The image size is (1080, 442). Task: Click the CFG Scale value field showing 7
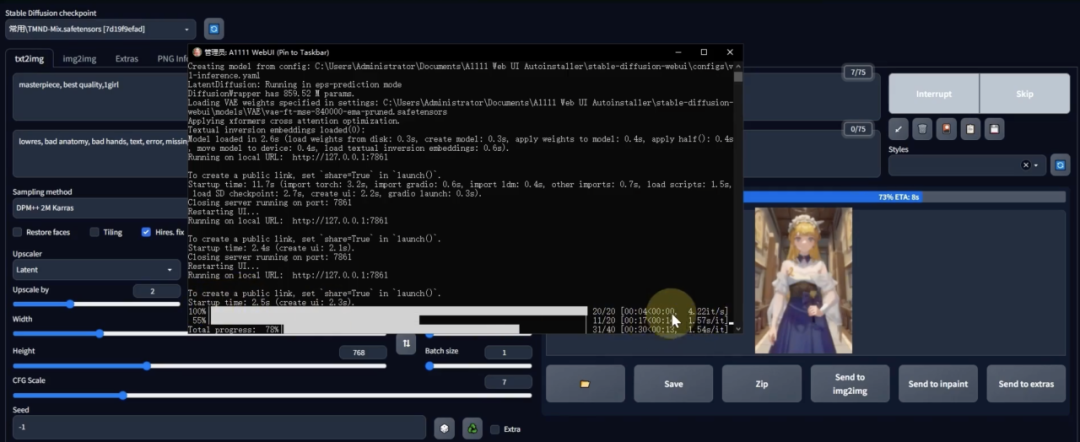508,382
